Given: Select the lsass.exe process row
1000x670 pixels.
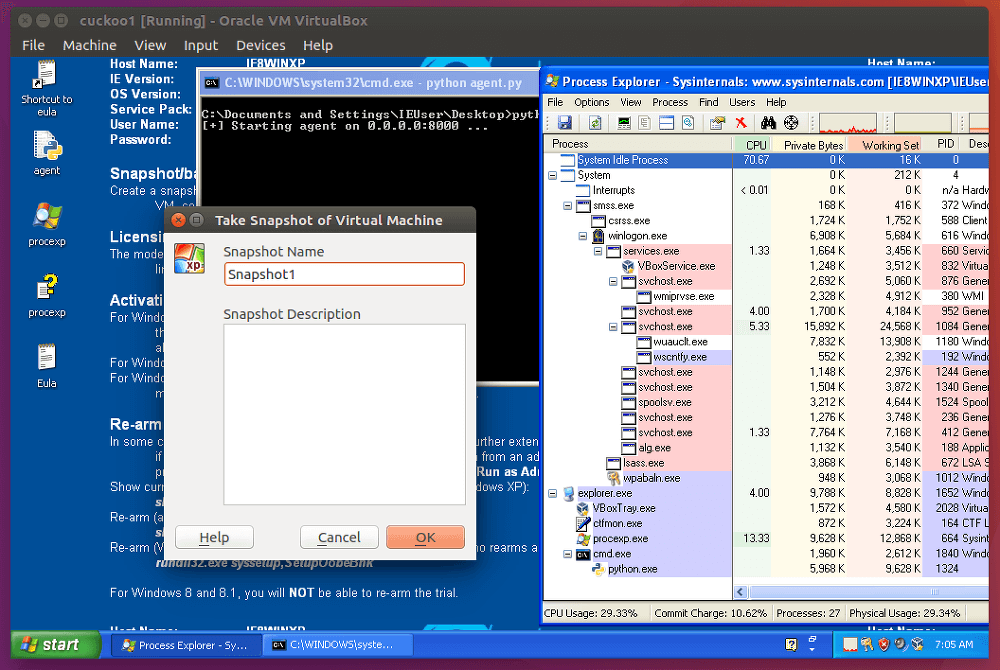Looking at the screenshot, I should [x=768, y=463].
